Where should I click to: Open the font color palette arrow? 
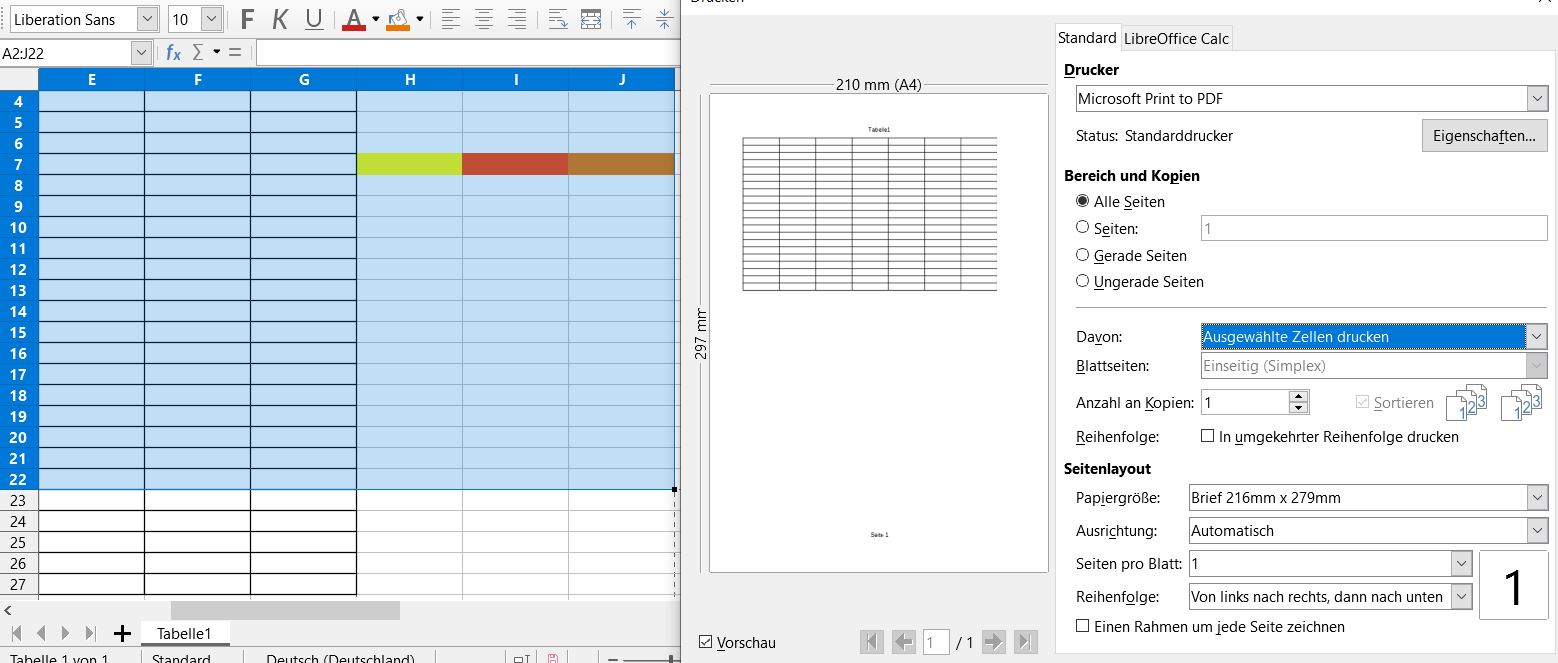[x=375, y=19]
